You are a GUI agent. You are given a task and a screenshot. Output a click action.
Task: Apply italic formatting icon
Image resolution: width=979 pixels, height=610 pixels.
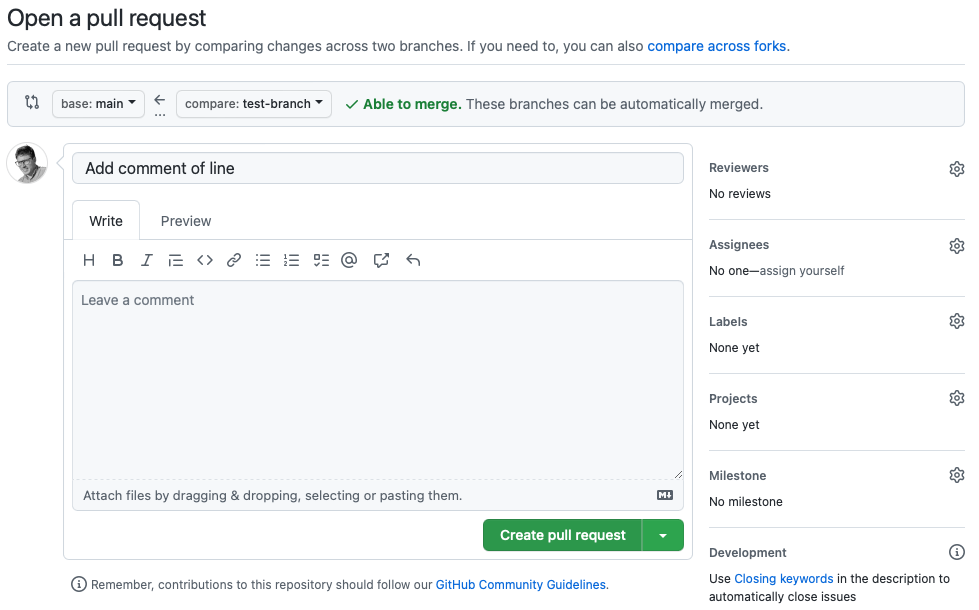pos(147,260)
